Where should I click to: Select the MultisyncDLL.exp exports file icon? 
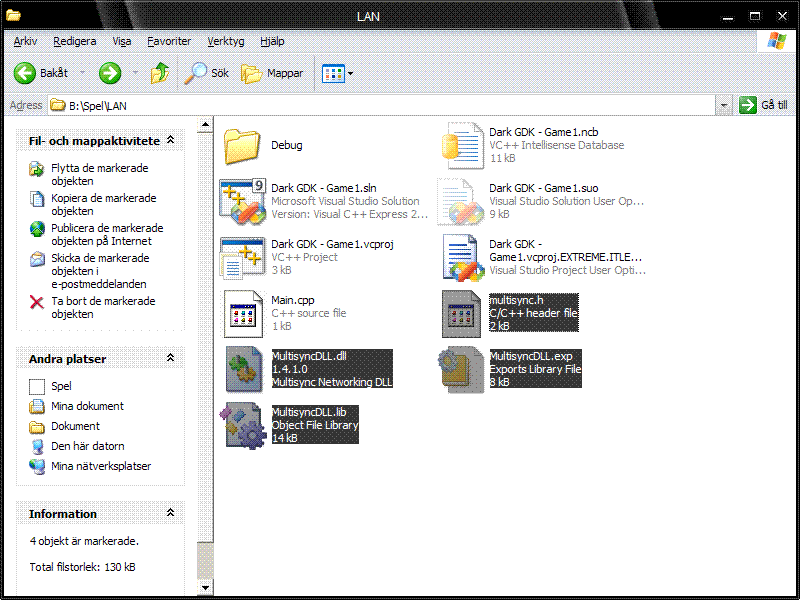461,369
